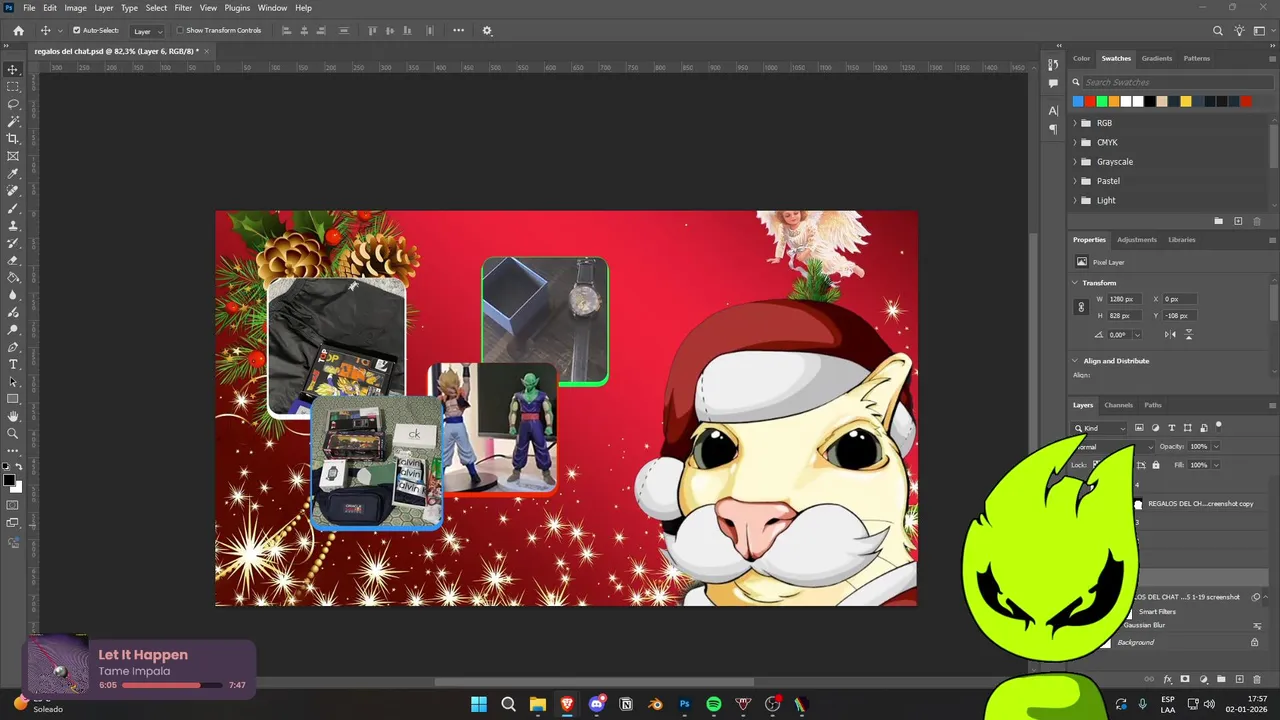Expand the Pastel swatch group

coord(1075,181)
